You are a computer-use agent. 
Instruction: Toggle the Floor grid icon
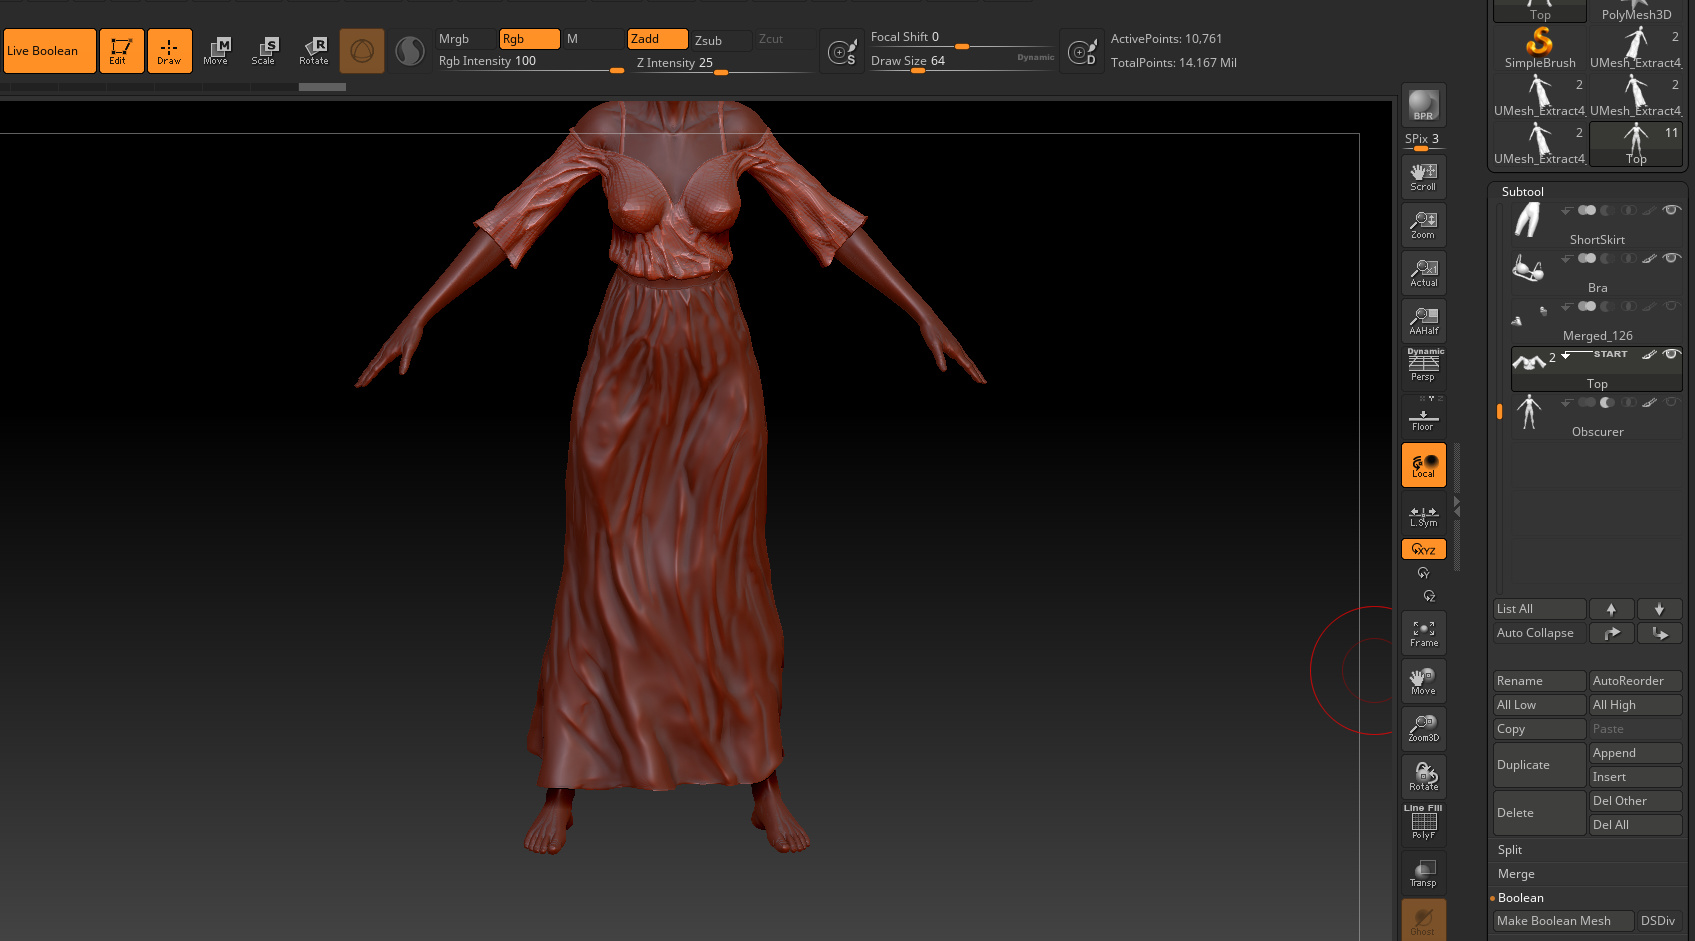pos(1423,416)
